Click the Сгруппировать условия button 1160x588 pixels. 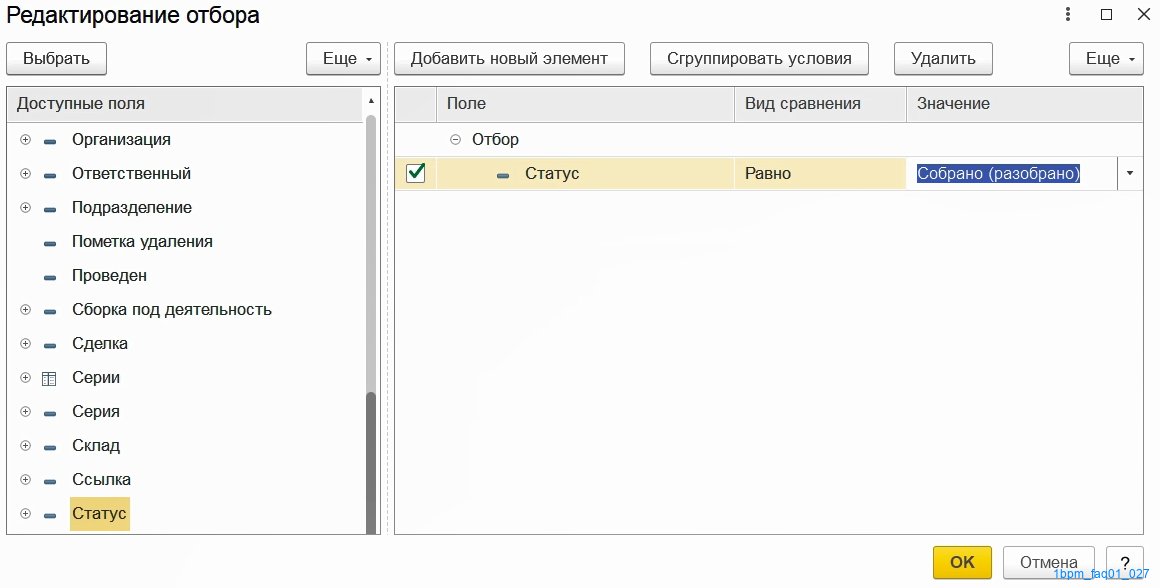point(759,58)
